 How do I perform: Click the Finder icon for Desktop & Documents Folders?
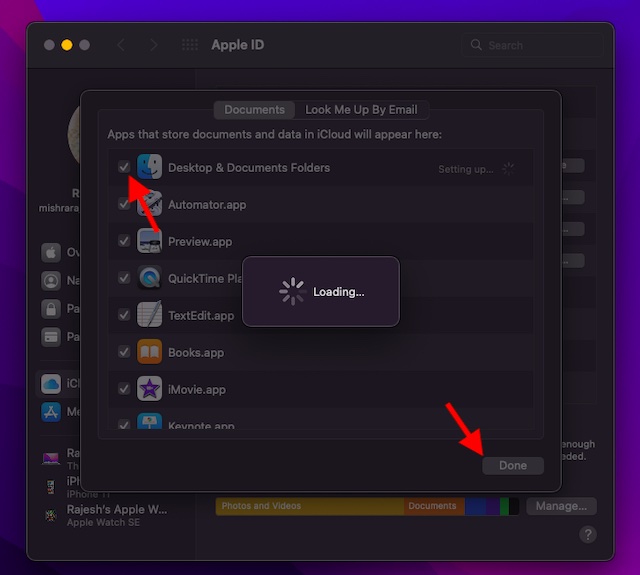(149, 167)
